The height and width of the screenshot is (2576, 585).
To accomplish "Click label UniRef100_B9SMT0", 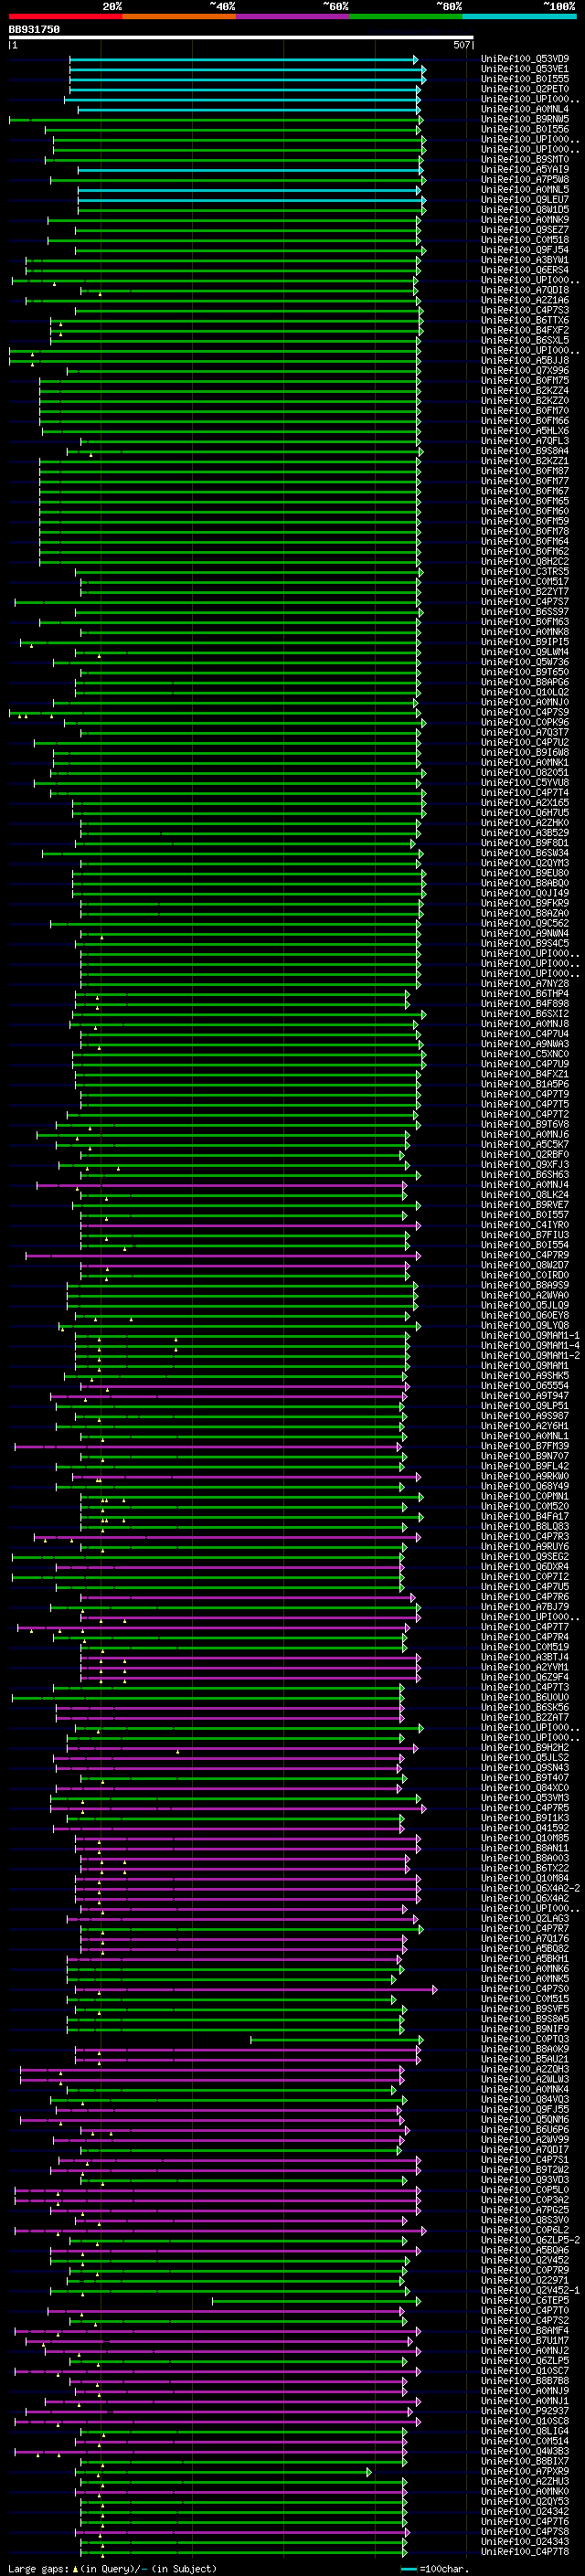I will [525, 159].
